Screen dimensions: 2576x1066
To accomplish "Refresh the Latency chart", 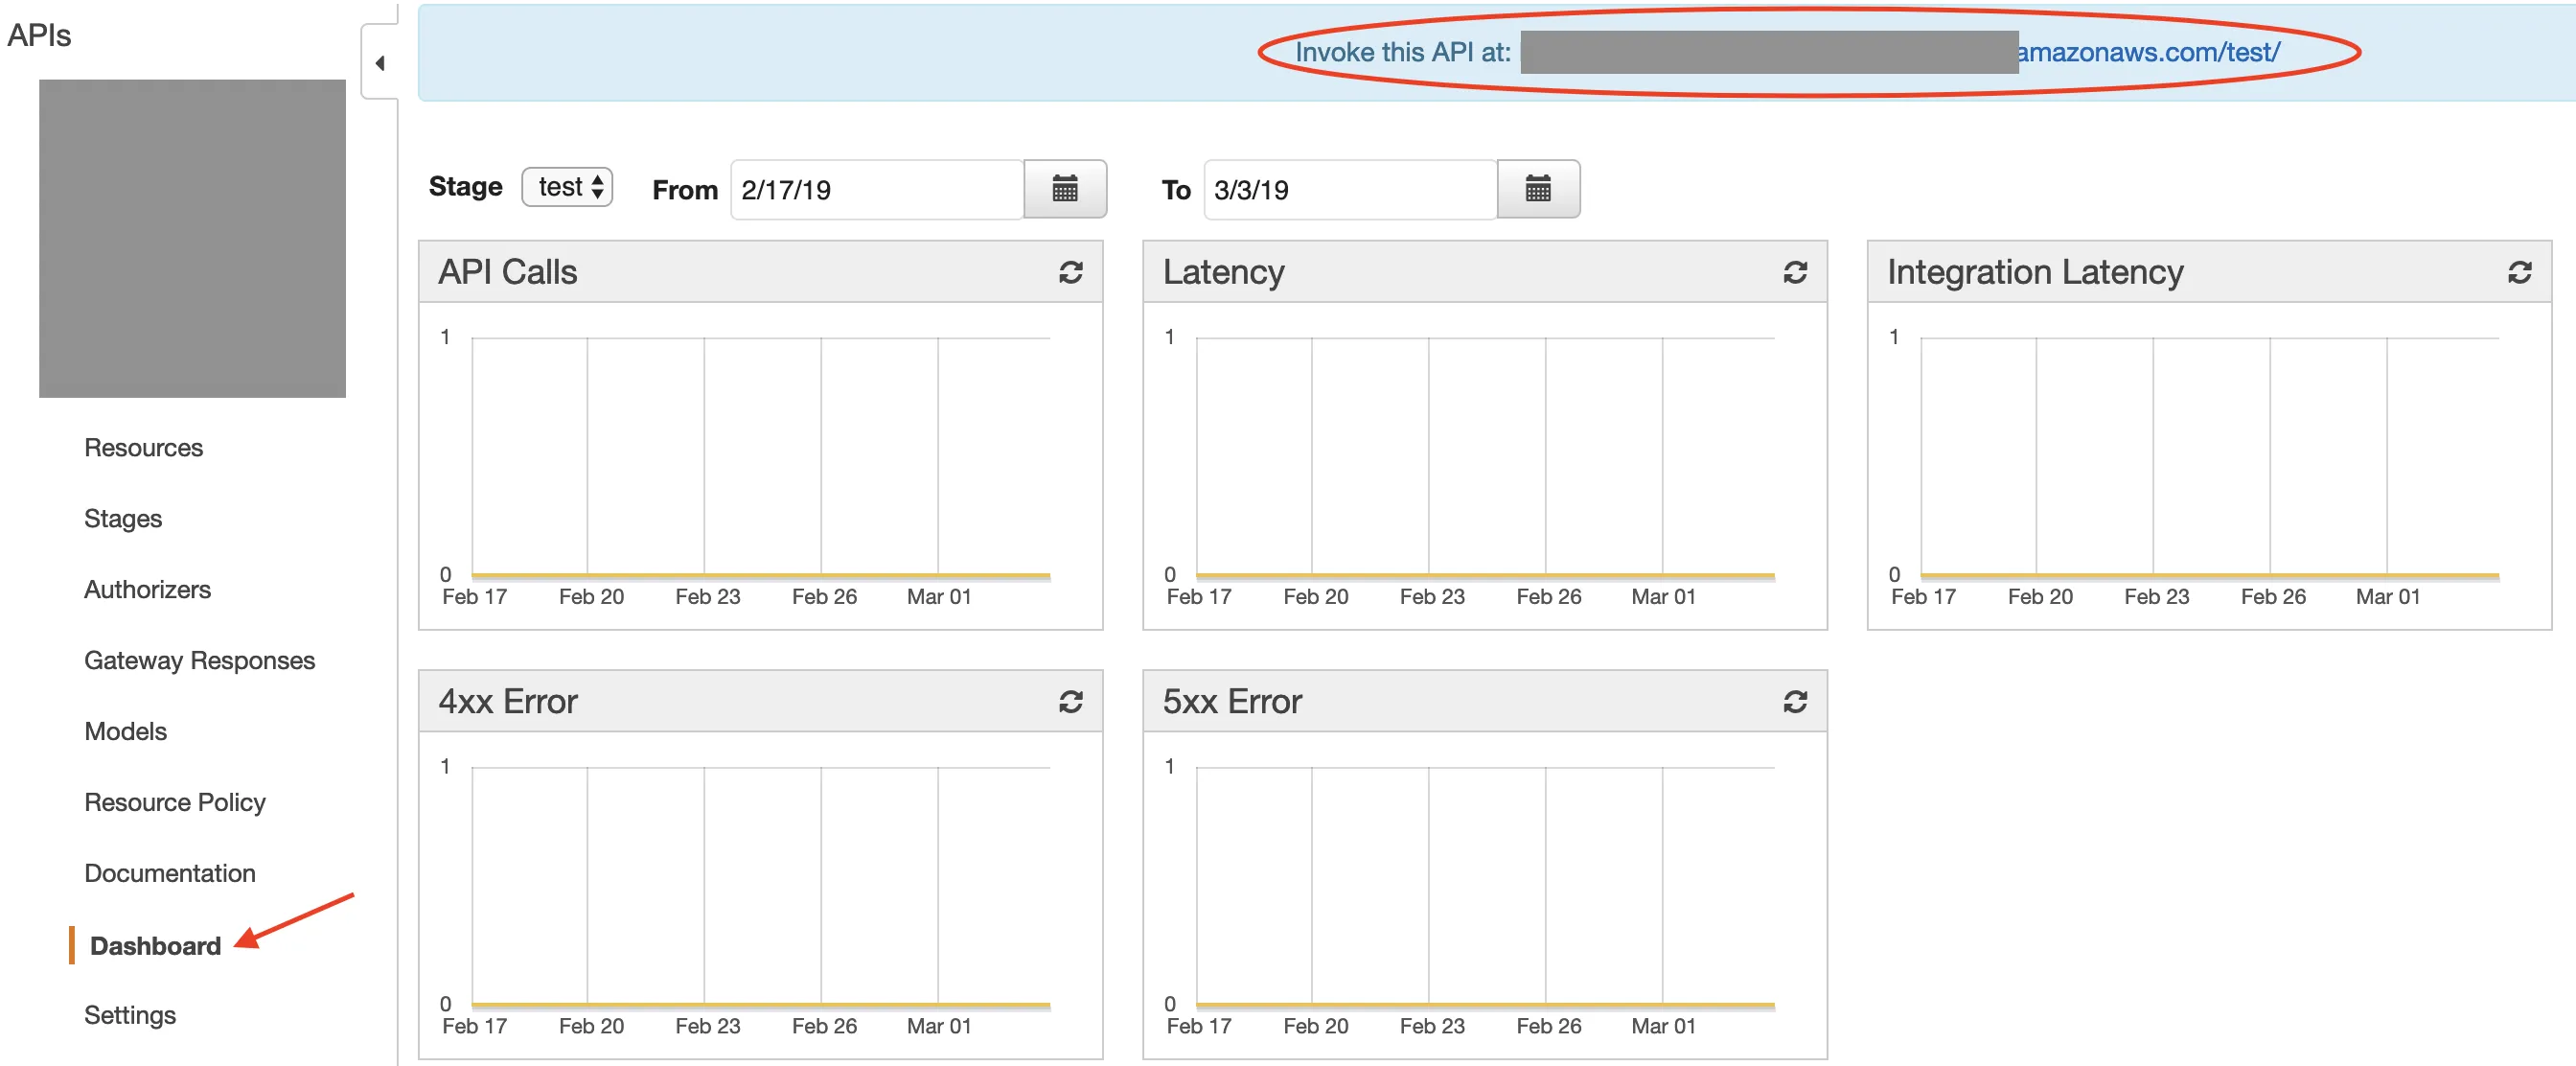I will click(1794, 272).
